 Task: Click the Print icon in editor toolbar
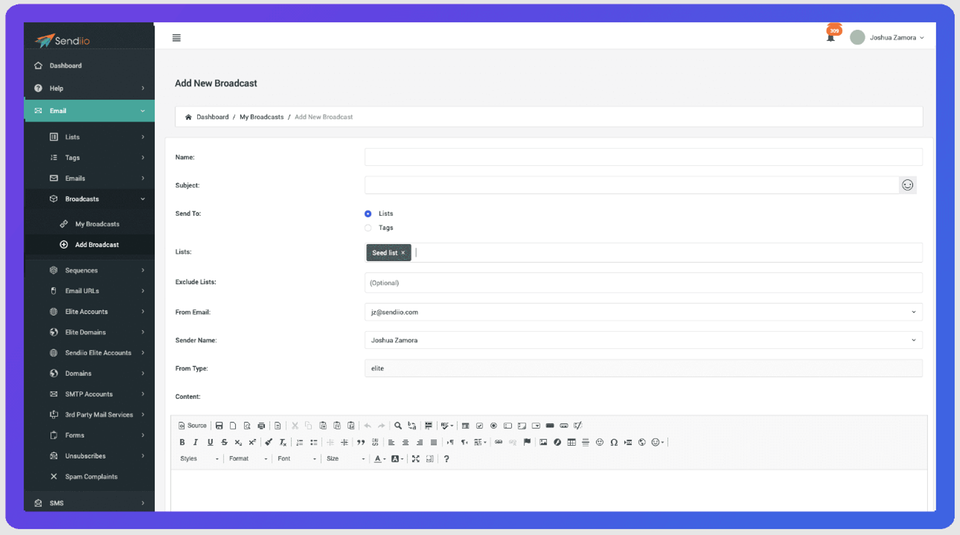(x=261, y=425)
